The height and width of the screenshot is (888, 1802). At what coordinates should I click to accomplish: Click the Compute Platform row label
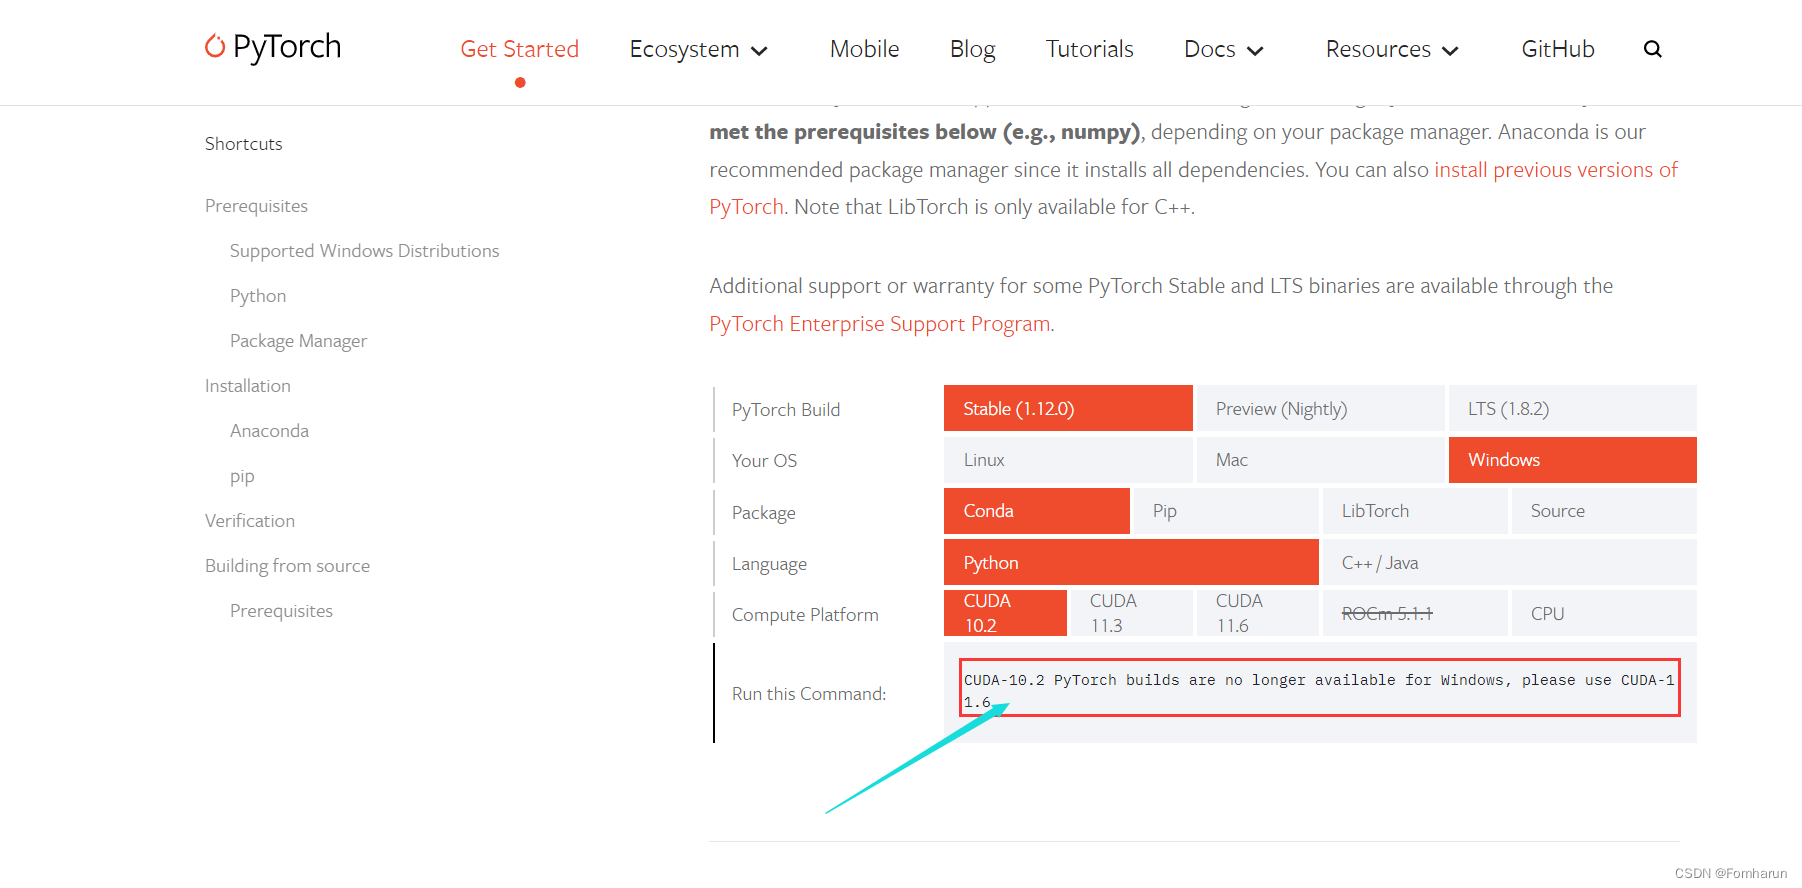pyautogui.click(x=805, y=614)
